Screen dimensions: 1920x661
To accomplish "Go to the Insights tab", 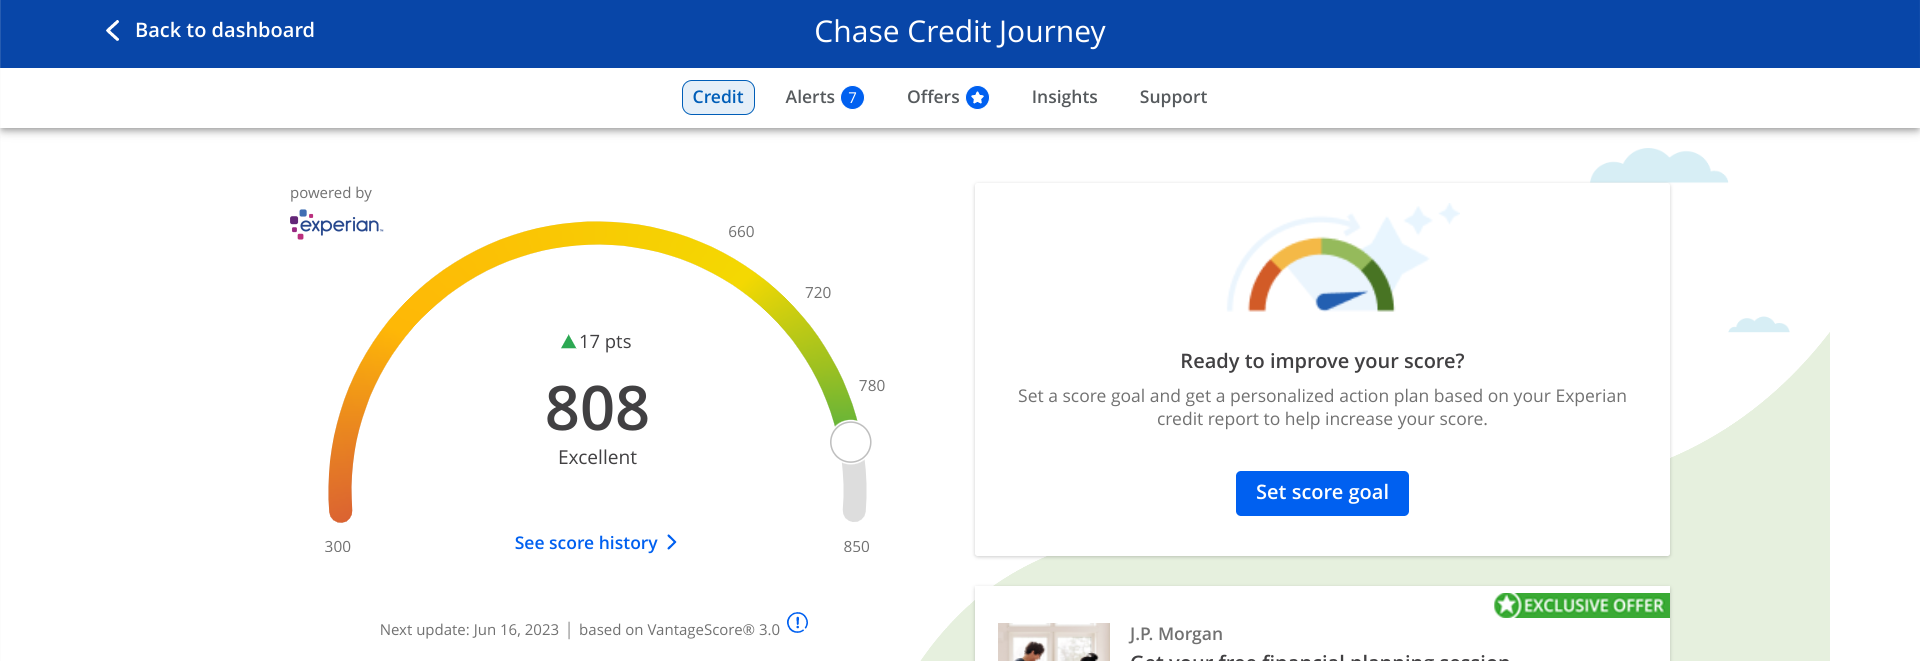I will pos(1064,97).
